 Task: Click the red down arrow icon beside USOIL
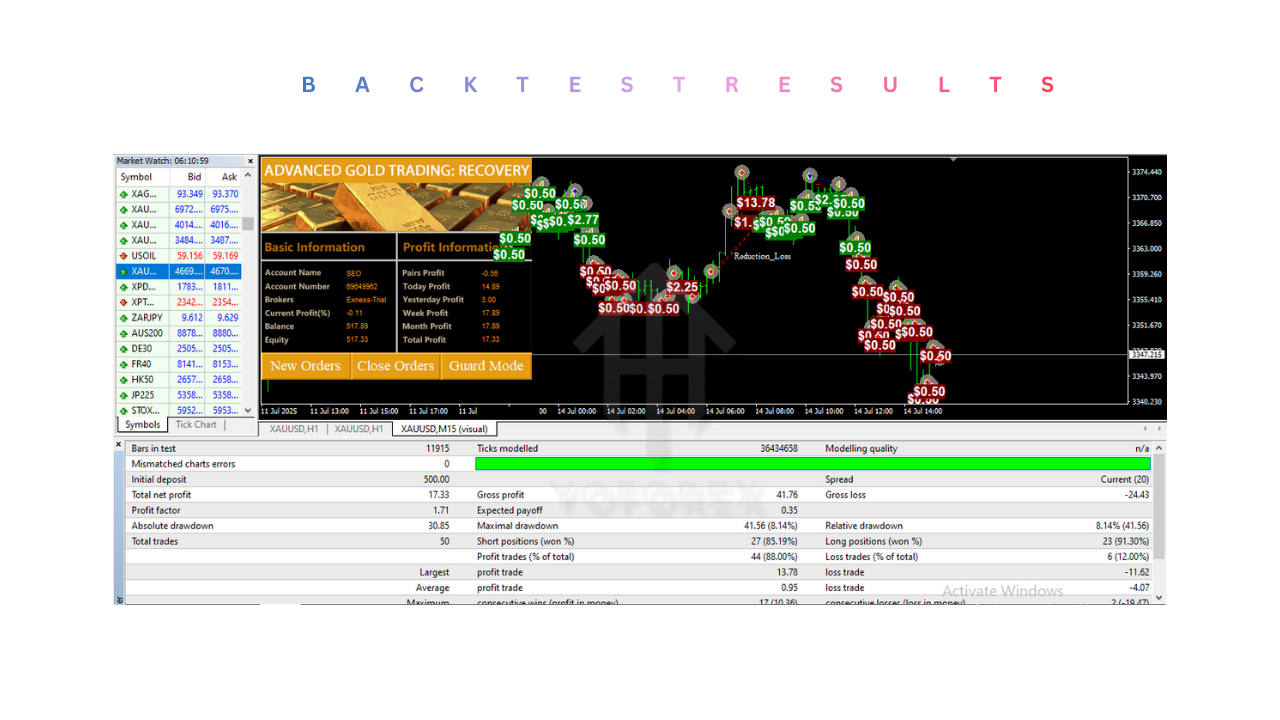[124, 255]
